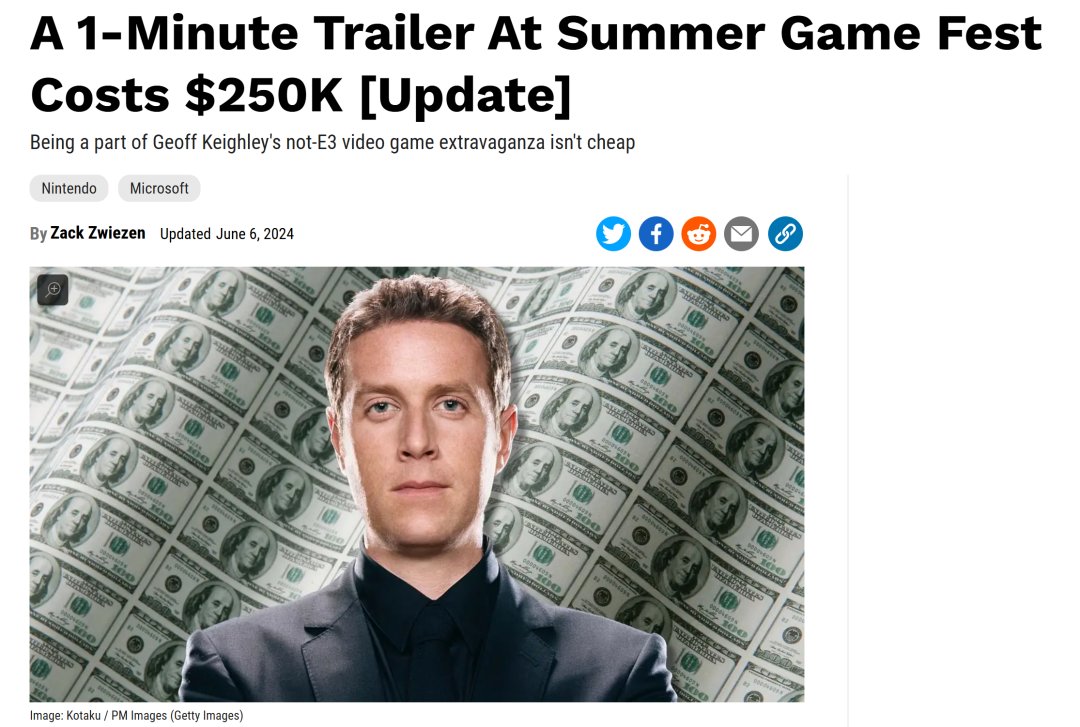Click the Geoff Keighley subtitle text
This screenshot has height=727, width=1080.
click(332, 143)
